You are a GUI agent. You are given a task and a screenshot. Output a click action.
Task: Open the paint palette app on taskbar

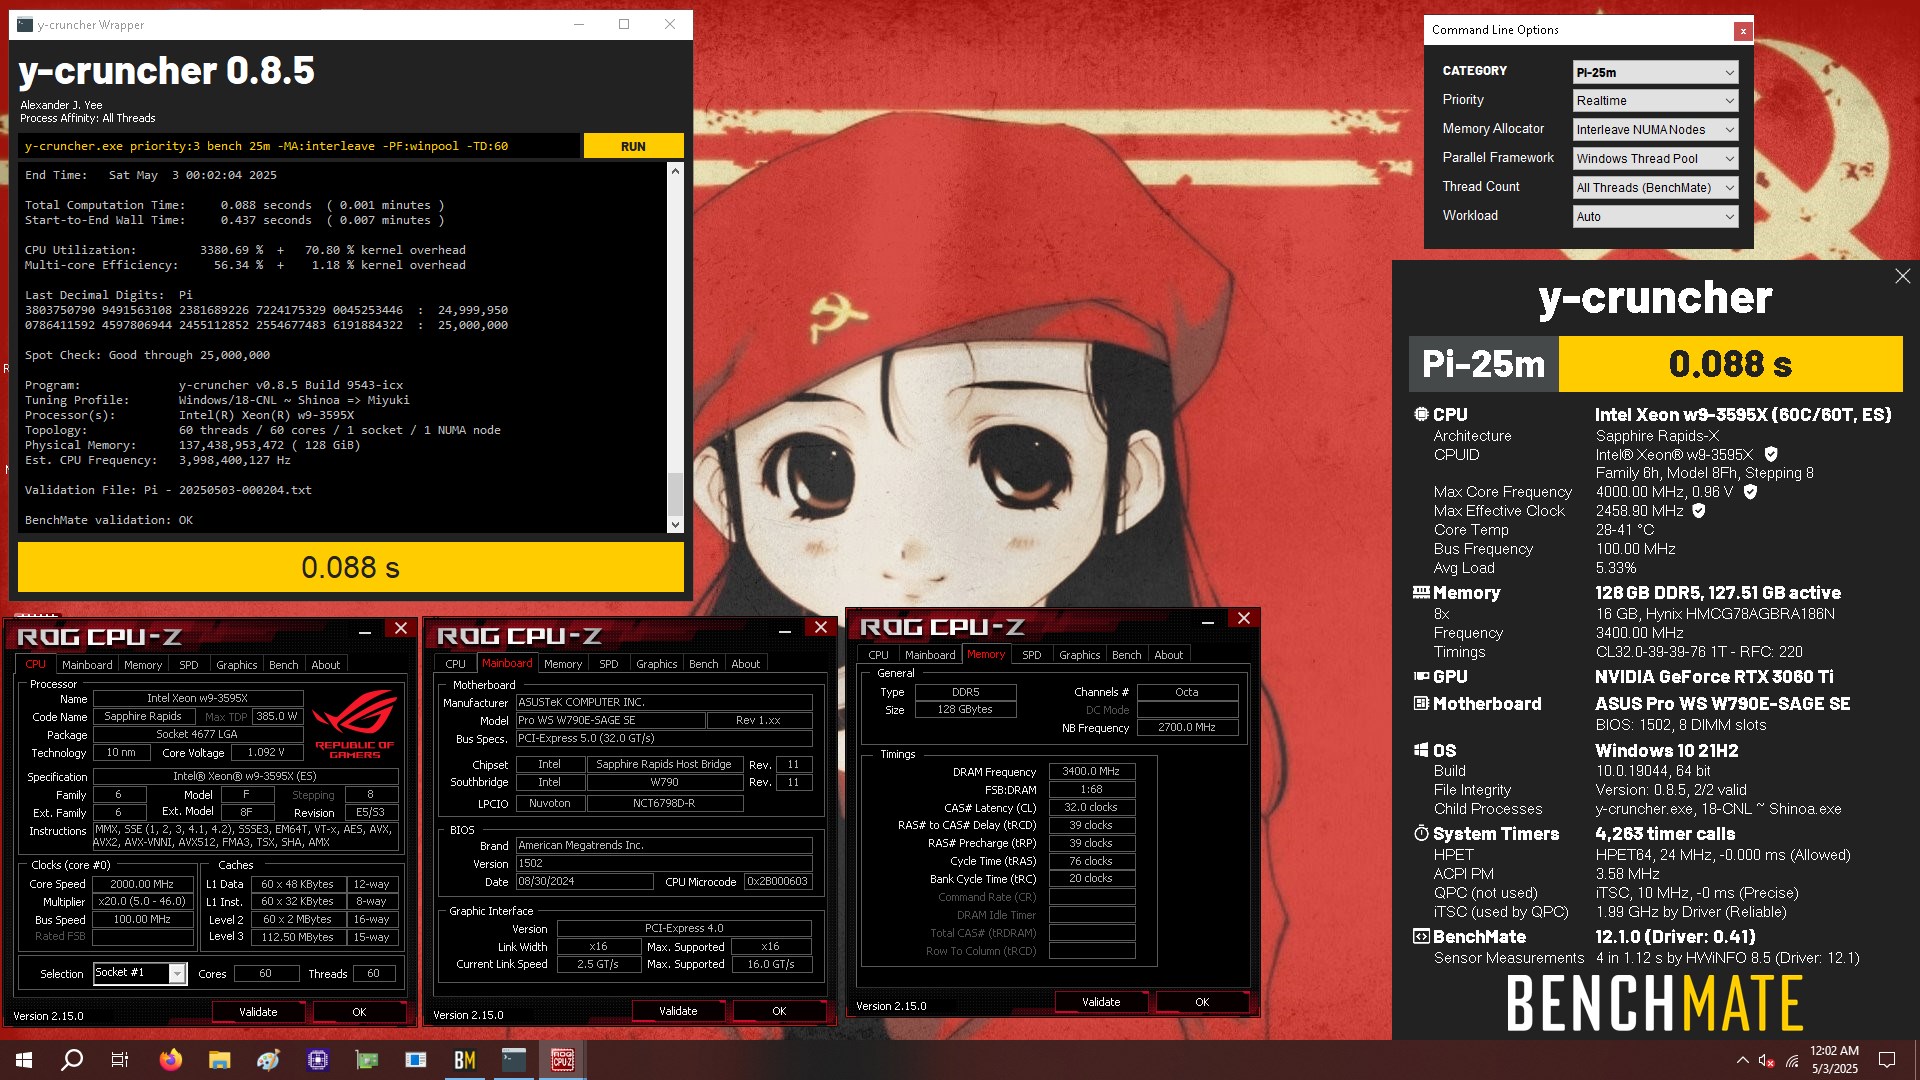coord(268,1060)
